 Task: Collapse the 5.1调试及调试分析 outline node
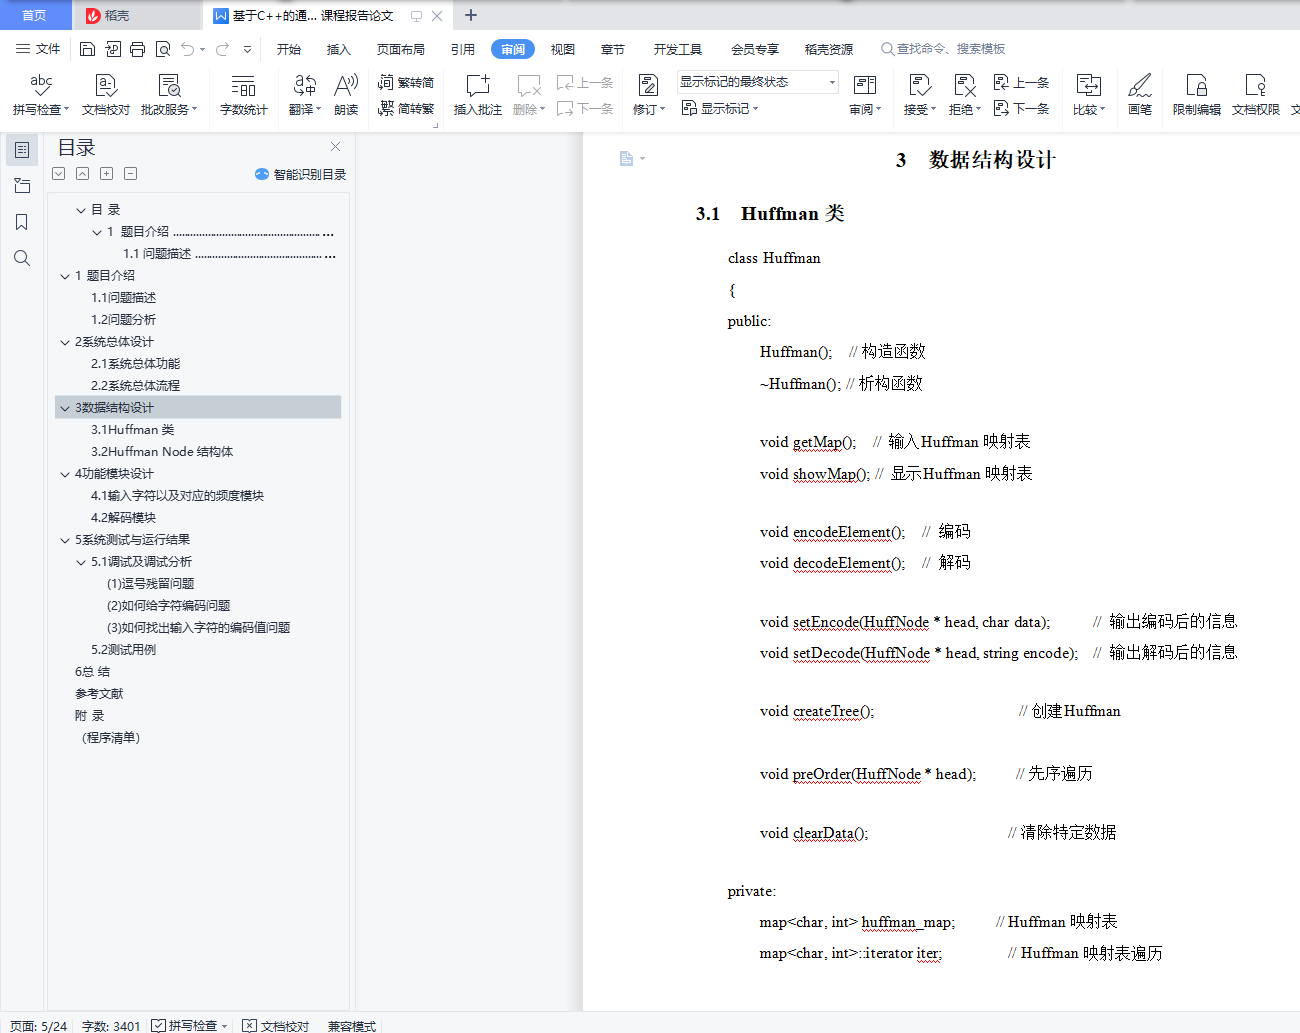pos(81,562)
